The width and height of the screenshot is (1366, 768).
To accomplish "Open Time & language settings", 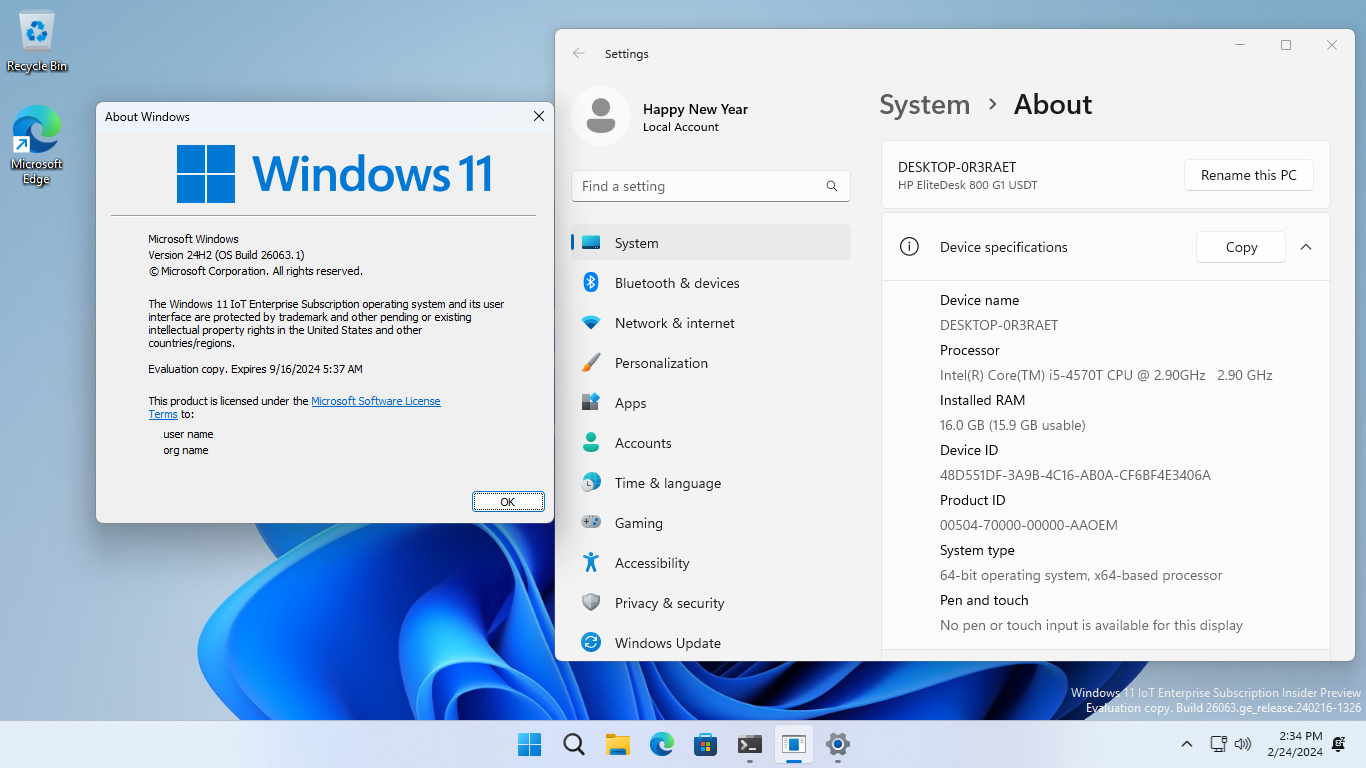I will pyautogui.click(x=711, y=483).
